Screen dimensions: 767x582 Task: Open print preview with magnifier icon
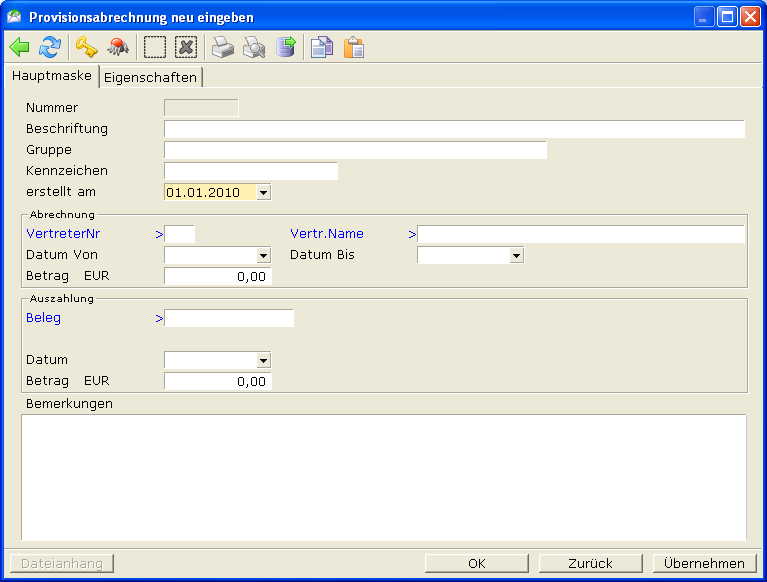254,47
